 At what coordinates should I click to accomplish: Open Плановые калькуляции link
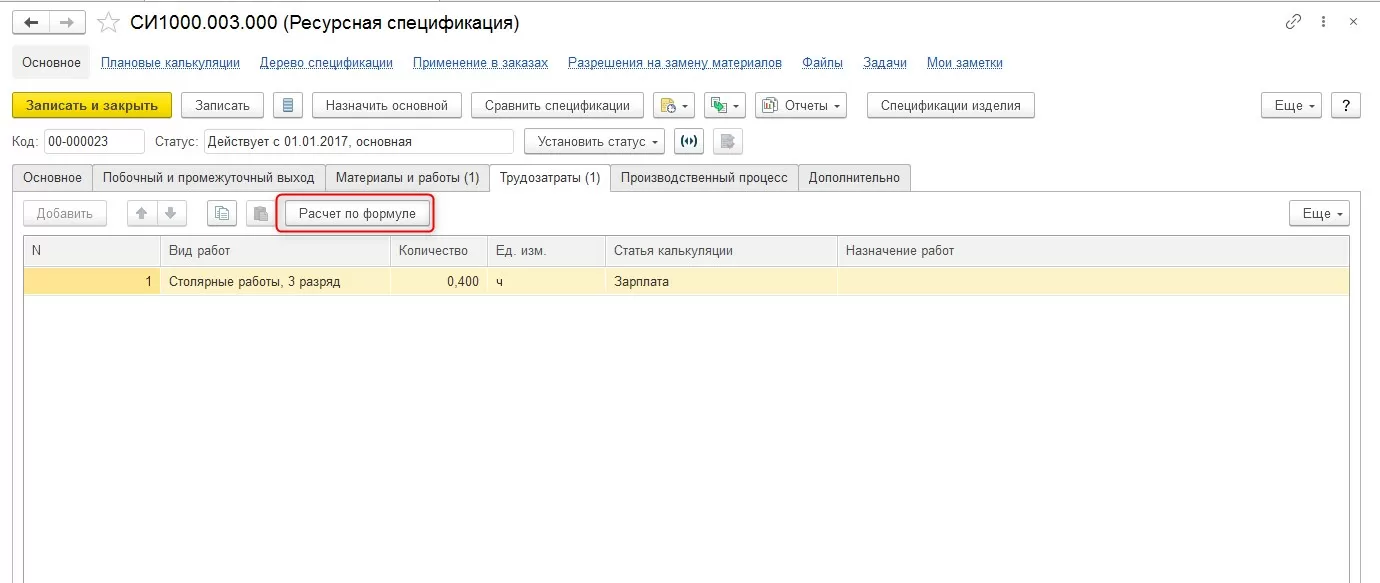[x=171, y=62]
